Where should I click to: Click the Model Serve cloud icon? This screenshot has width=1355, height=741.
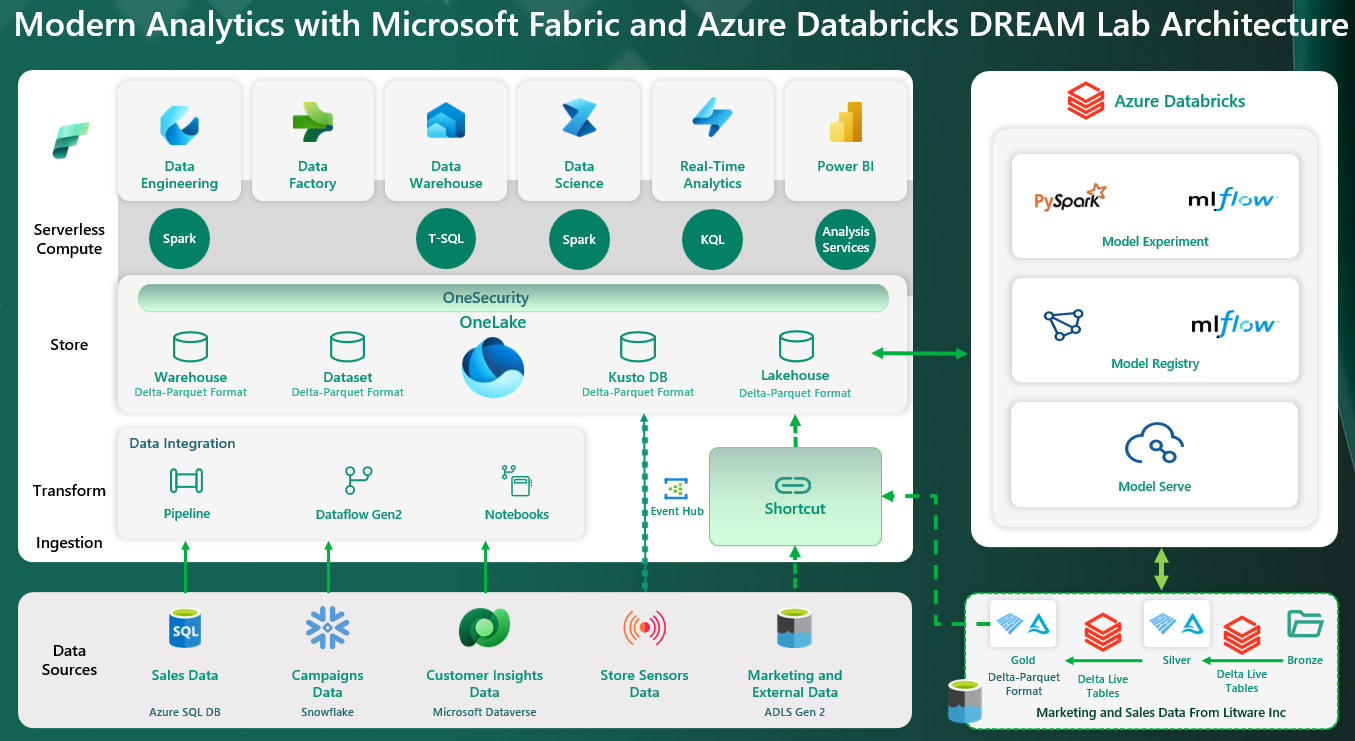pos(1154,443)
